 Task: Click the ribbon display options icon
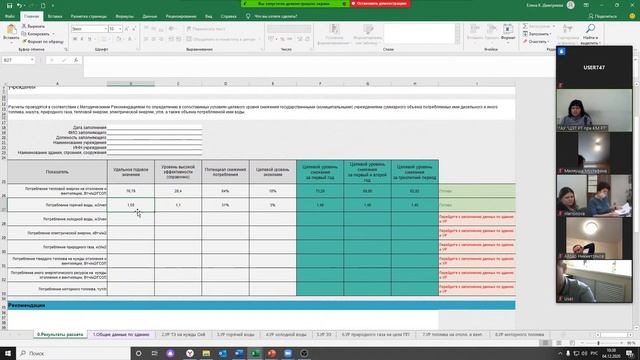[586, 5]
